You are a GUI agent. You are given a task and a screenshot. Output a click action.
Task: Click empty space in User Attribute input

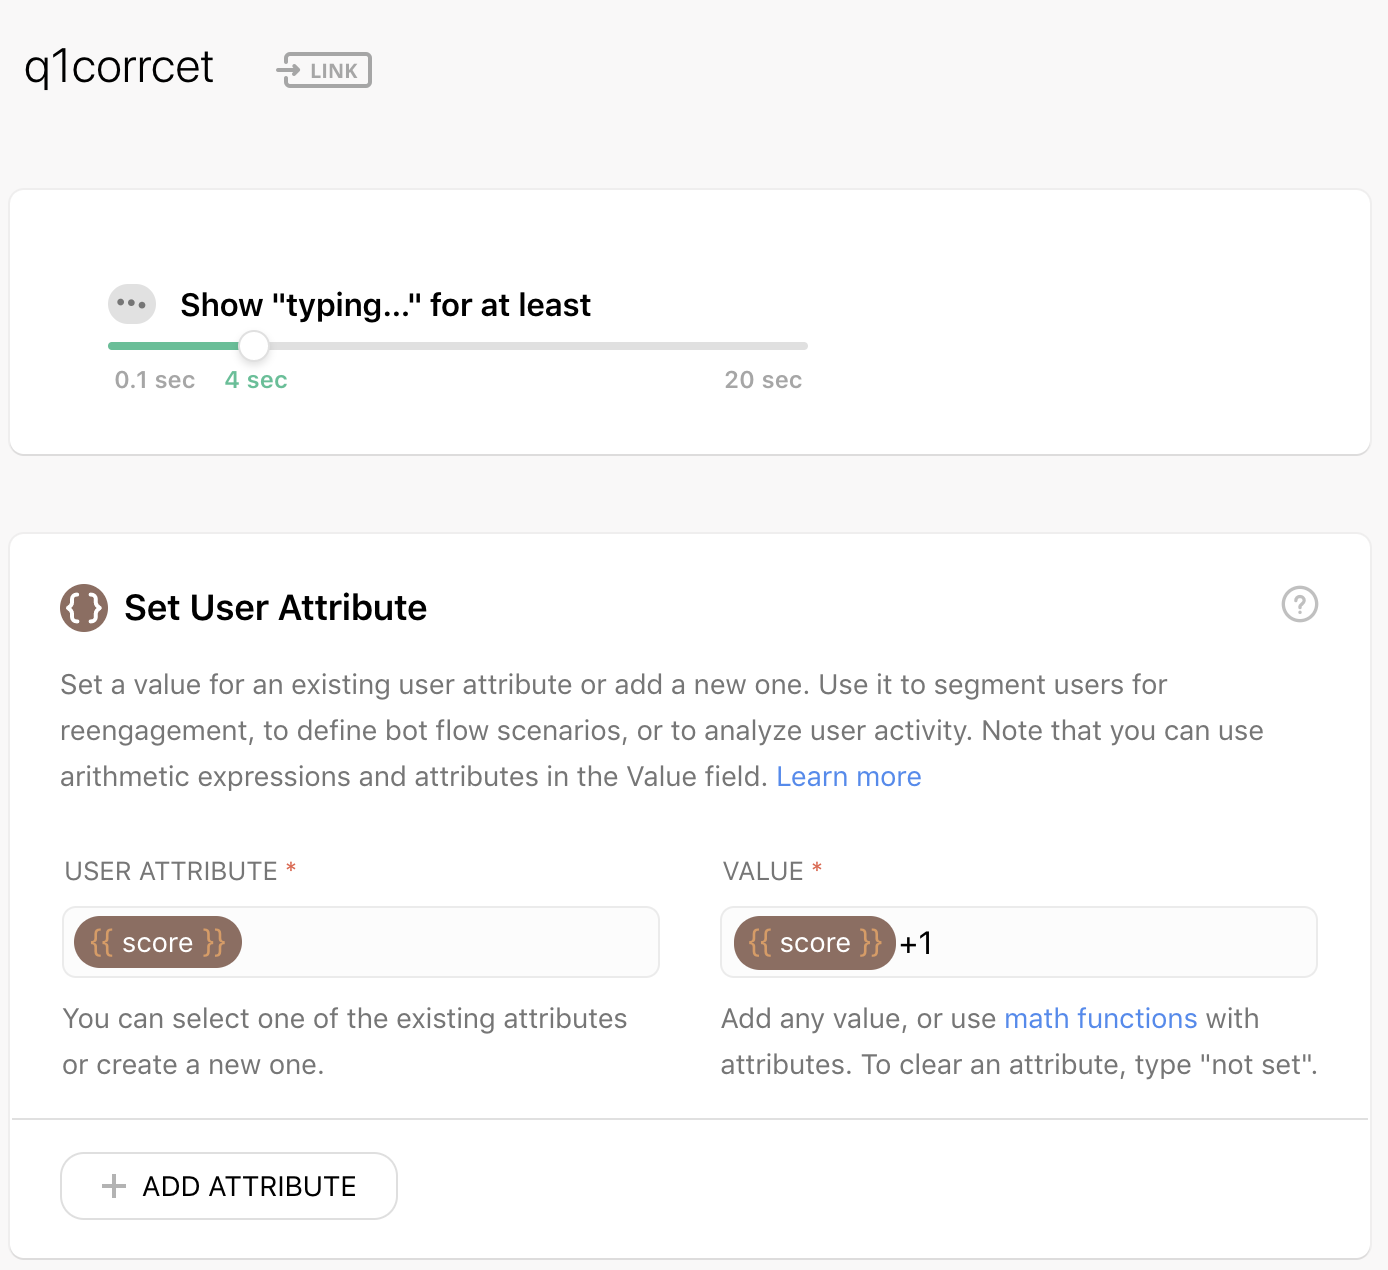click(450, 942)
